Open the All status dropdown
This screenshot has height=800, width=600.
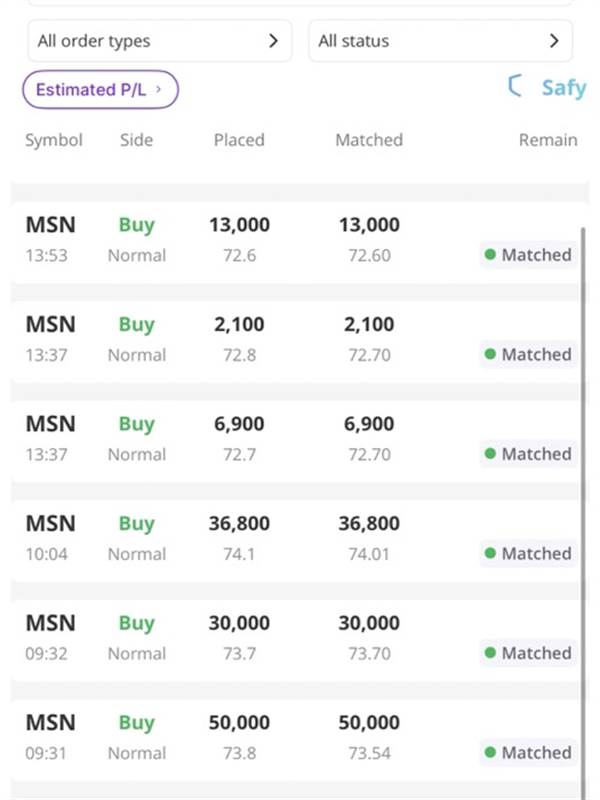(x=440, y=41)
